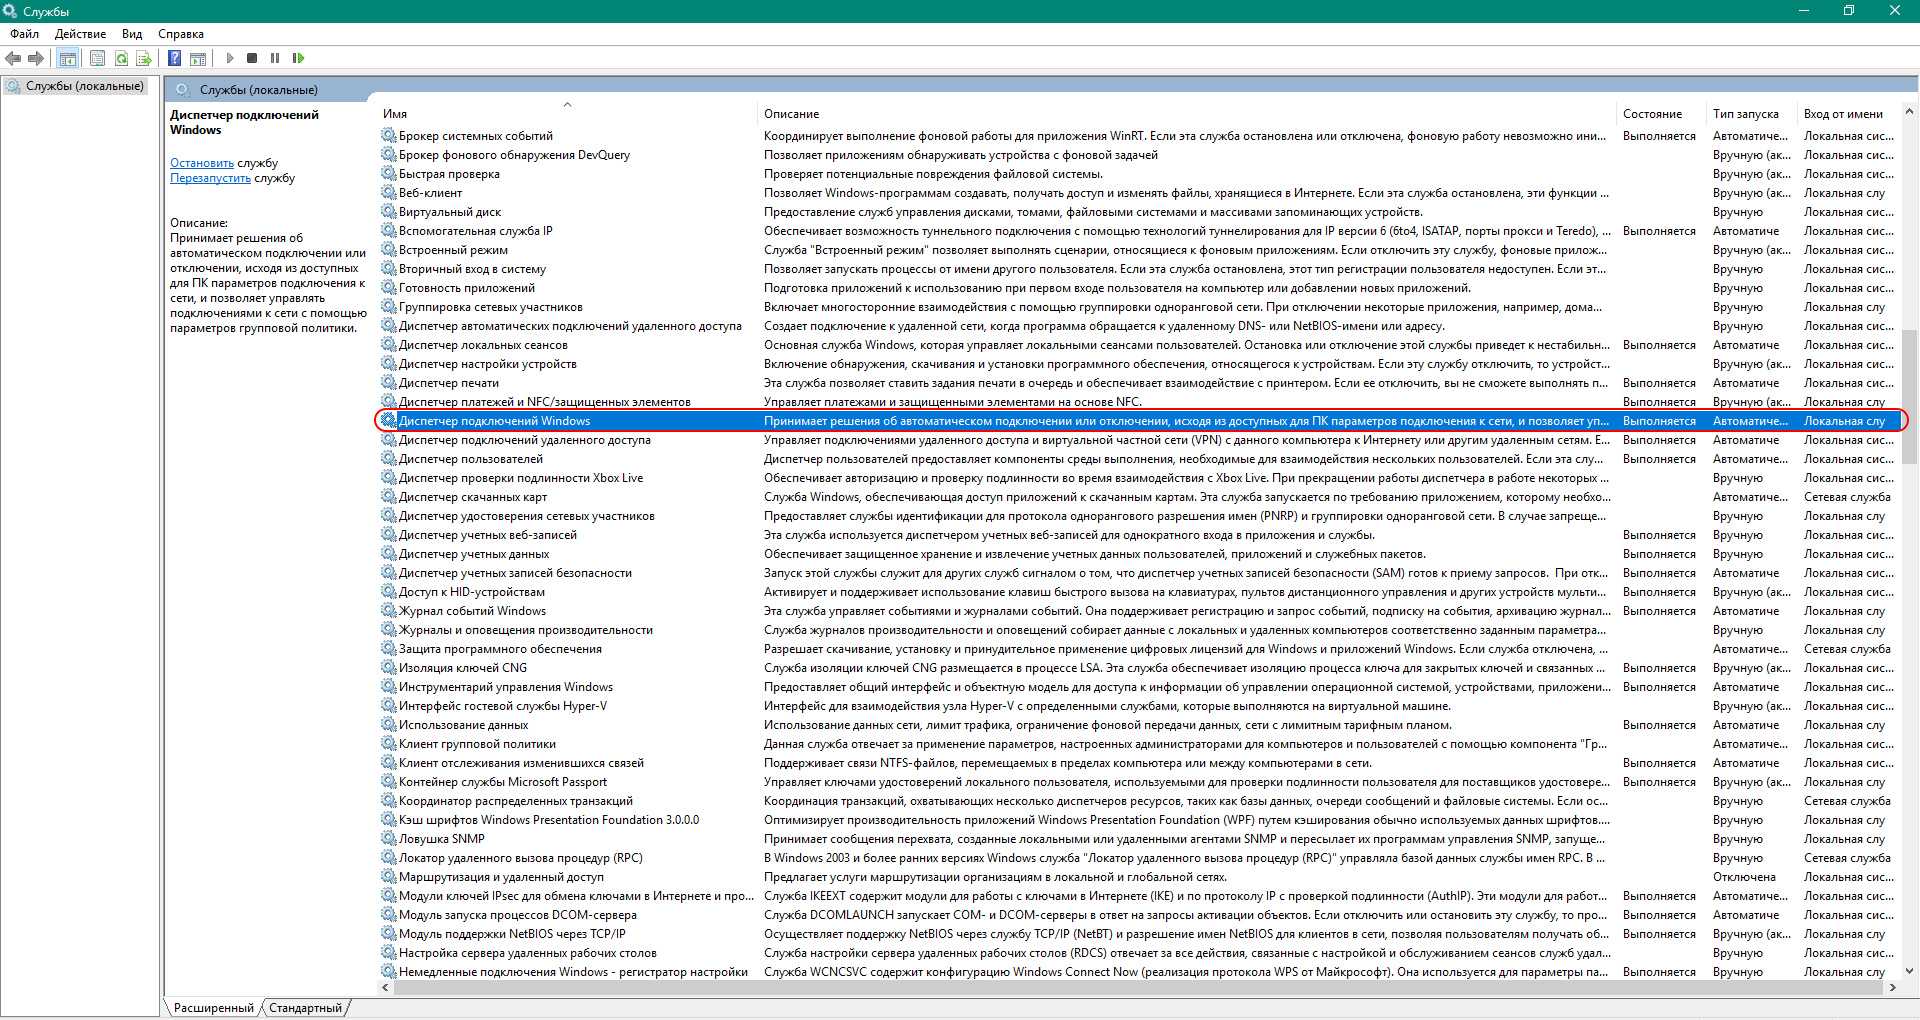Select the Диспетчер скачанных карт service
Viewport: 1920px width, 1020px height.
point(473,497)
